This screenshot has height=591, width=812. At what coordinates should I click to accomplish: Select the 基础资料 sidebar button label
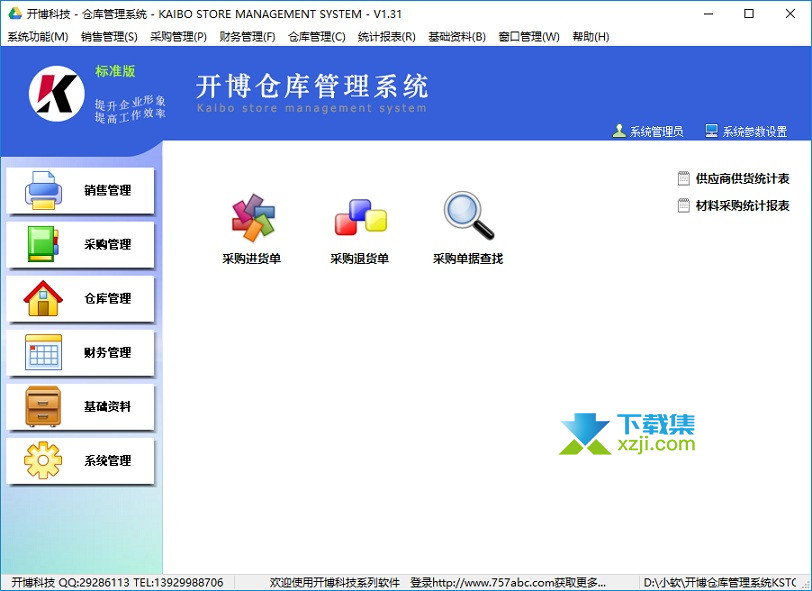108,407
